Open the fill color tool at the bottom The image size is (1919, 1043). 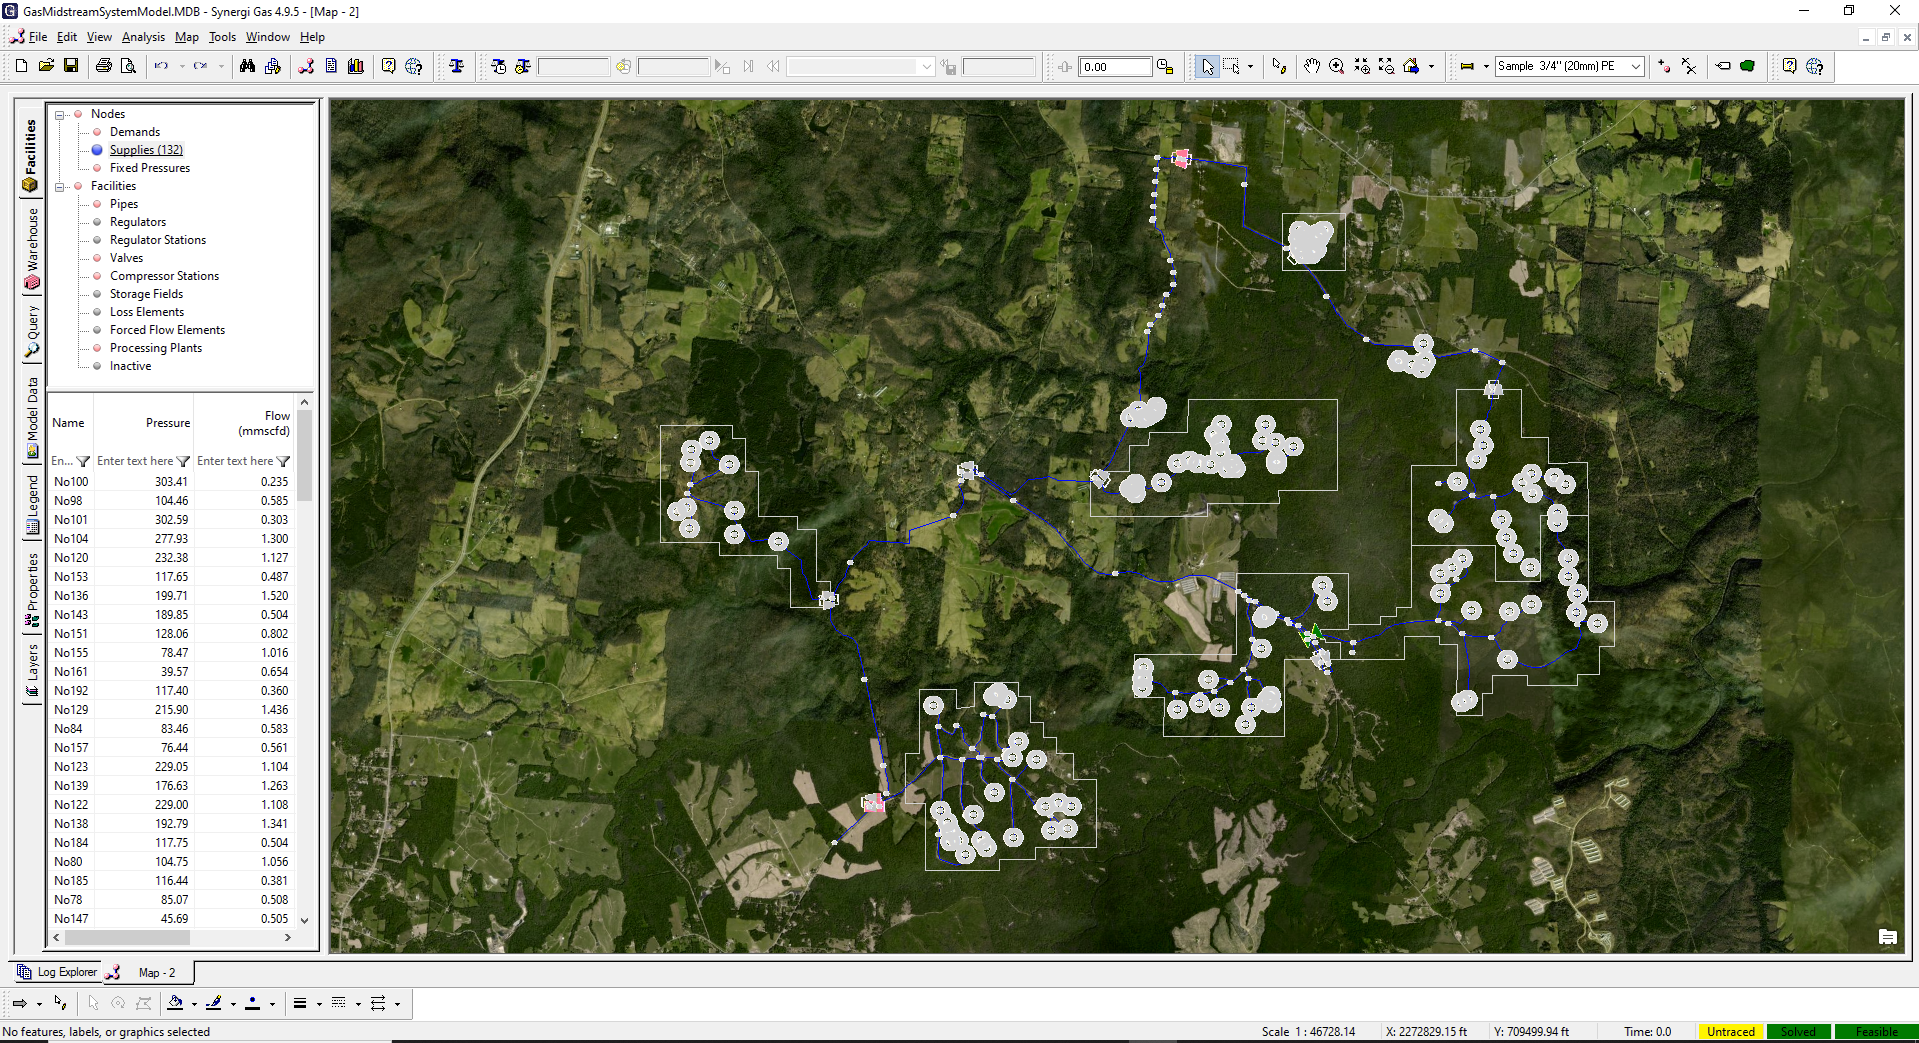coord(178,1003)
